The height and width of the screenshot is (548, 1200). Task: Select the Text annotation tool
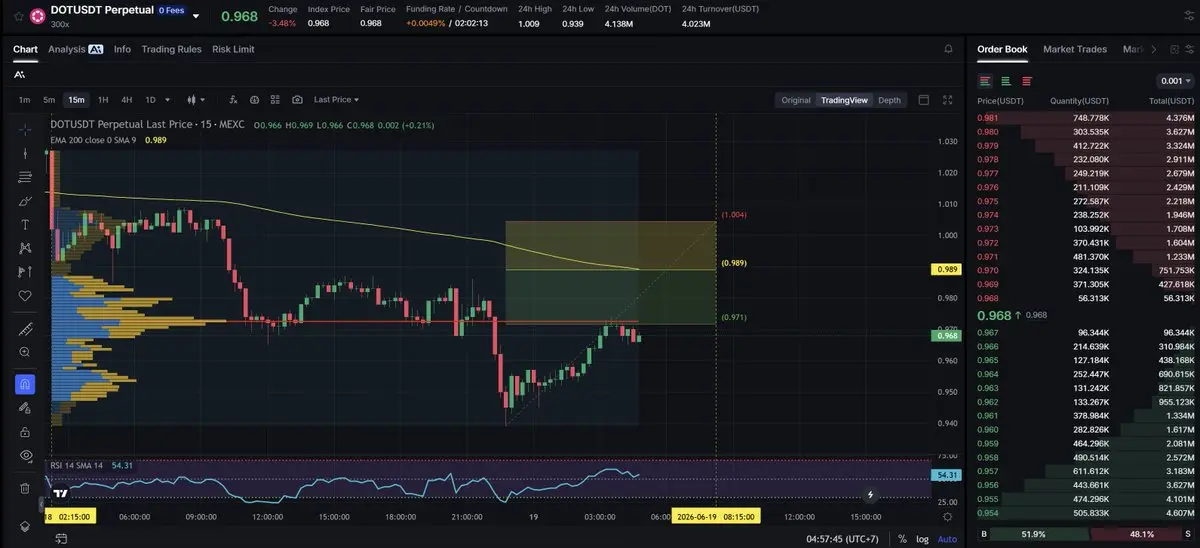click(x=25, y=224)
